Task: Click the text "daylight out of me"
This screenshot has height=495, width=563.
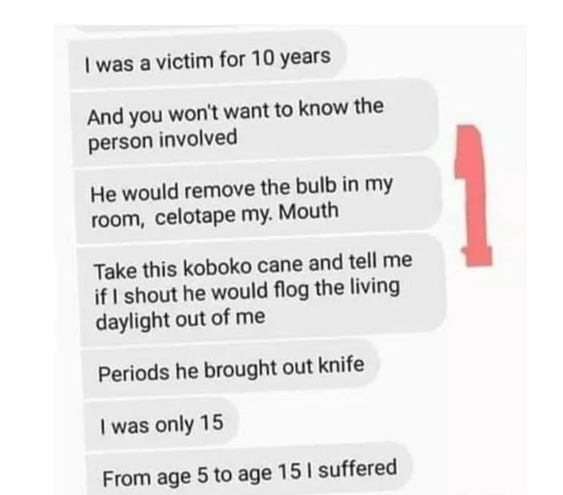Action: (180, 319)
